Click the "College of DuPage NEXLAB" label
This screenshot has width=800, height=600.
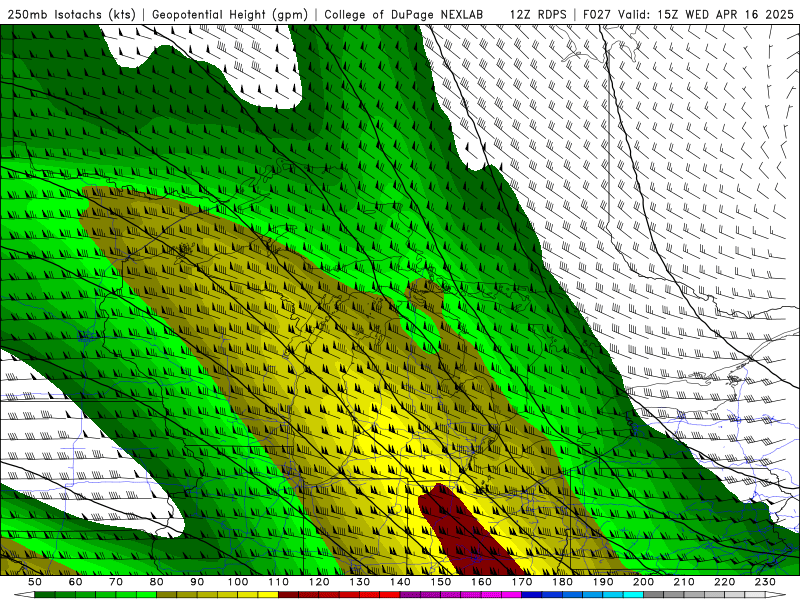[x=404, y=14]
